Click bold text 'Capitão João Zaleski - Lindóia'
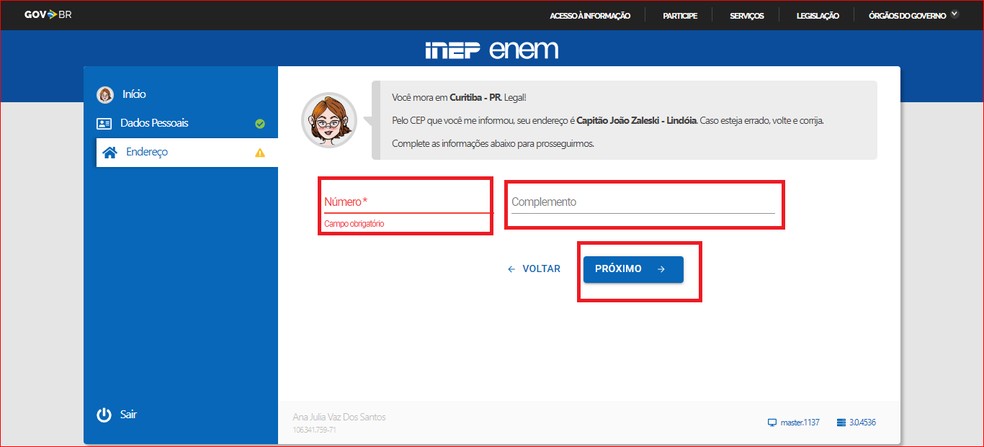 pyautogui.click(x=636, y=120)
